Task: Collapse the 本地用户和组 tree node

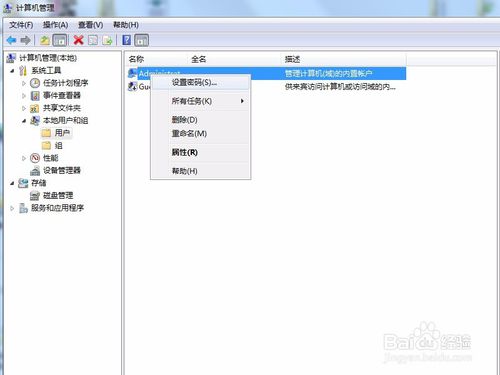Action: pos(24,121)
